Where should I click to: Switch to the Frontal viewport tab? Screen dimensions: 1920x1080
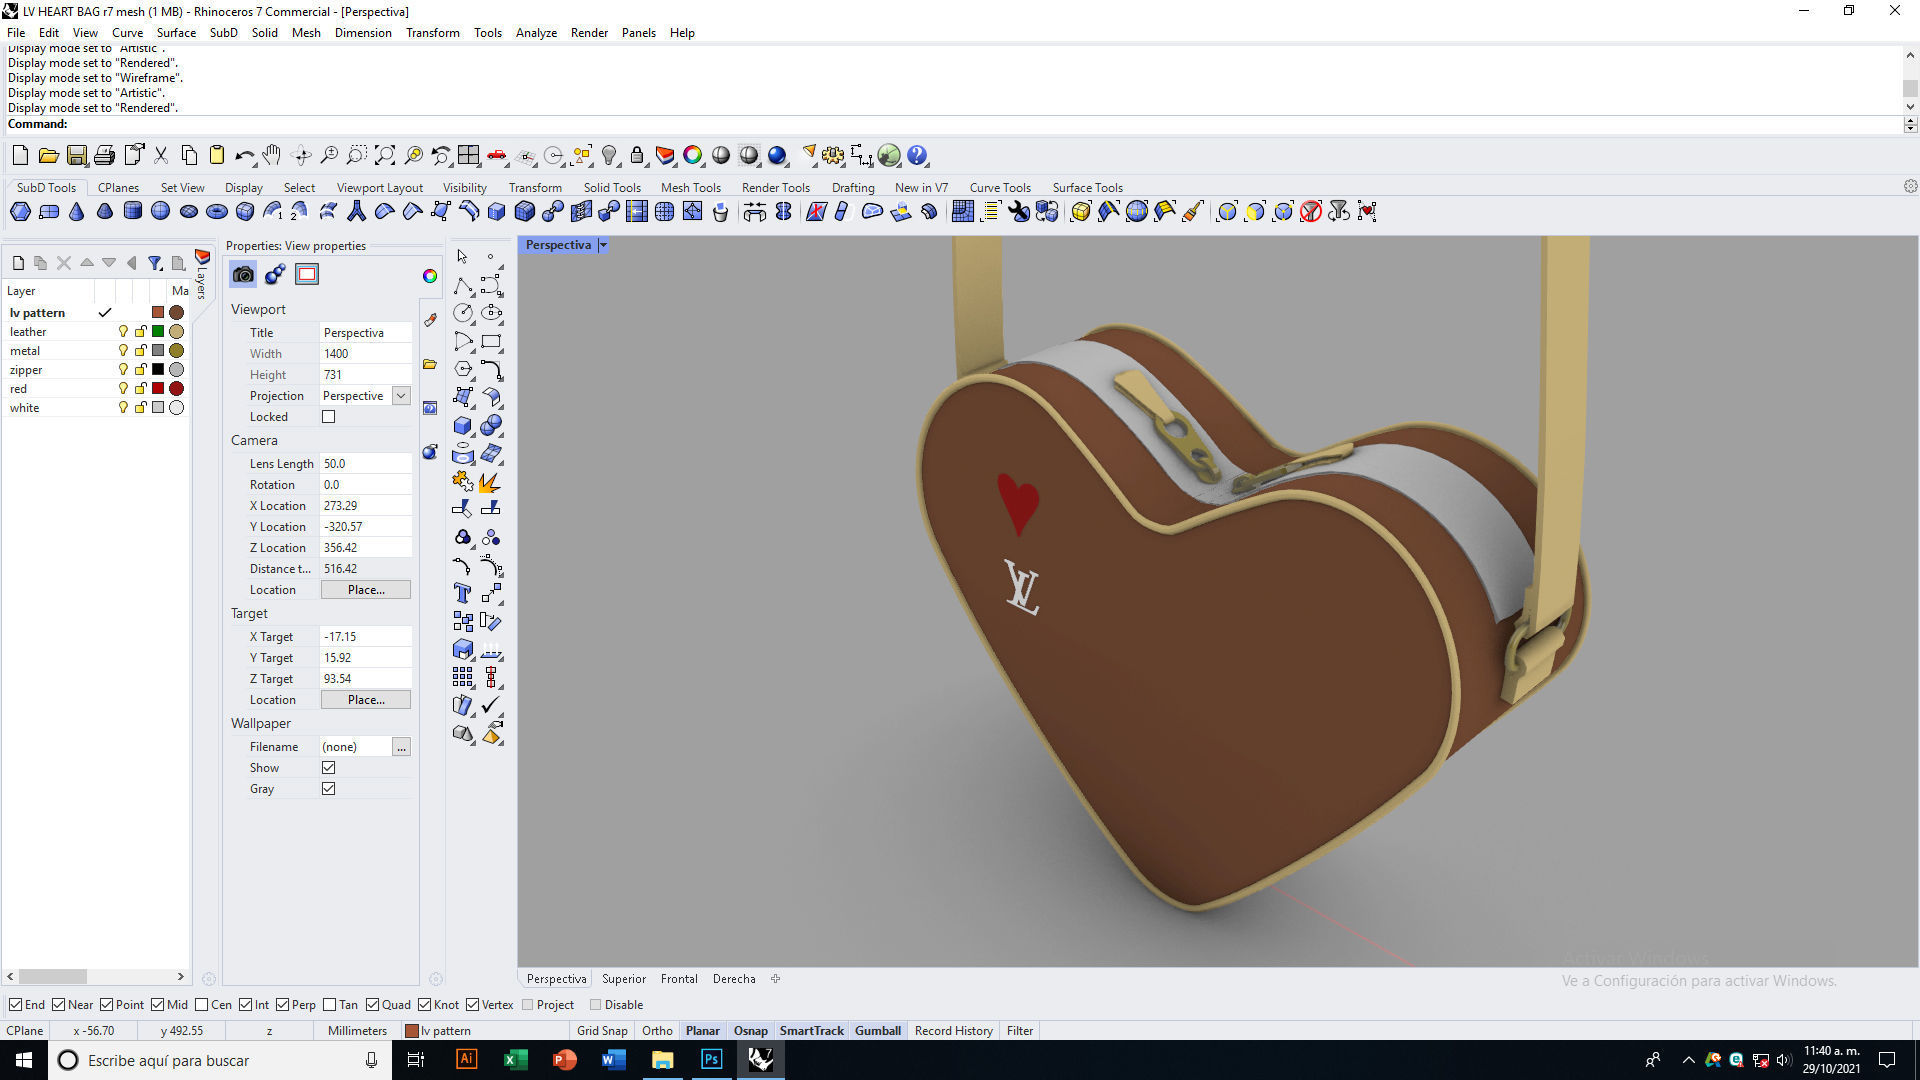coord(679,979)
